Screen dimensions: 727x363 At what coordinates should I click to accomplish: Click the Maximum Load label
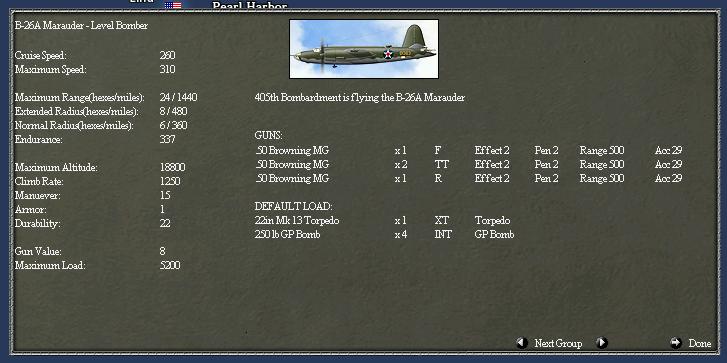point(50,266)
